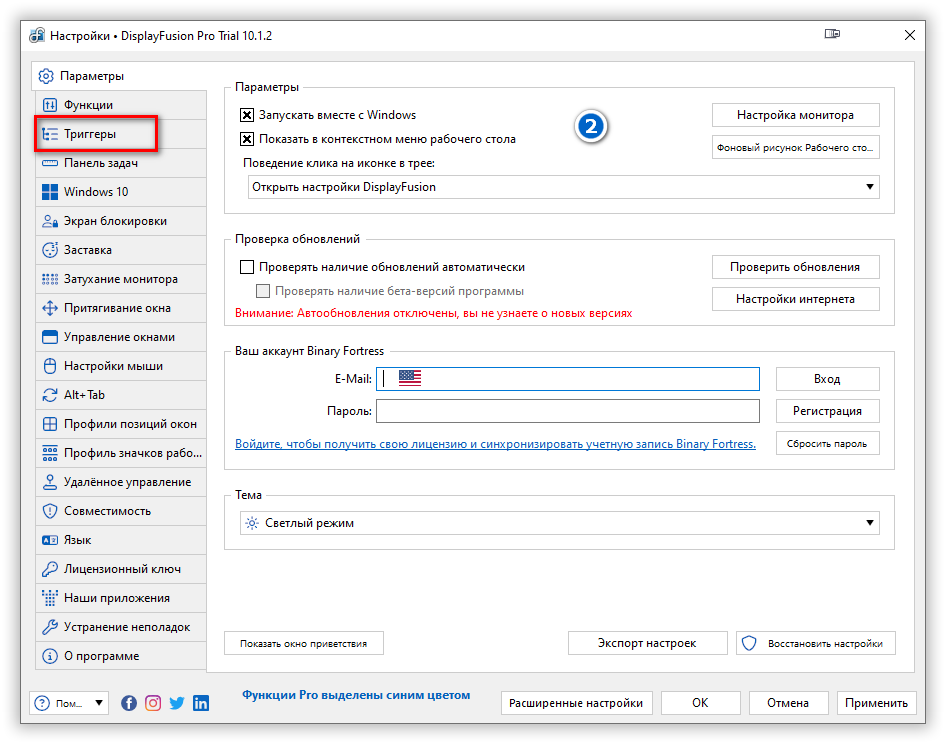Click the Профили позиций окон grid icon
Image resolution: width=946 pixels, height=744 pixels.
click(x=50, y=424)
